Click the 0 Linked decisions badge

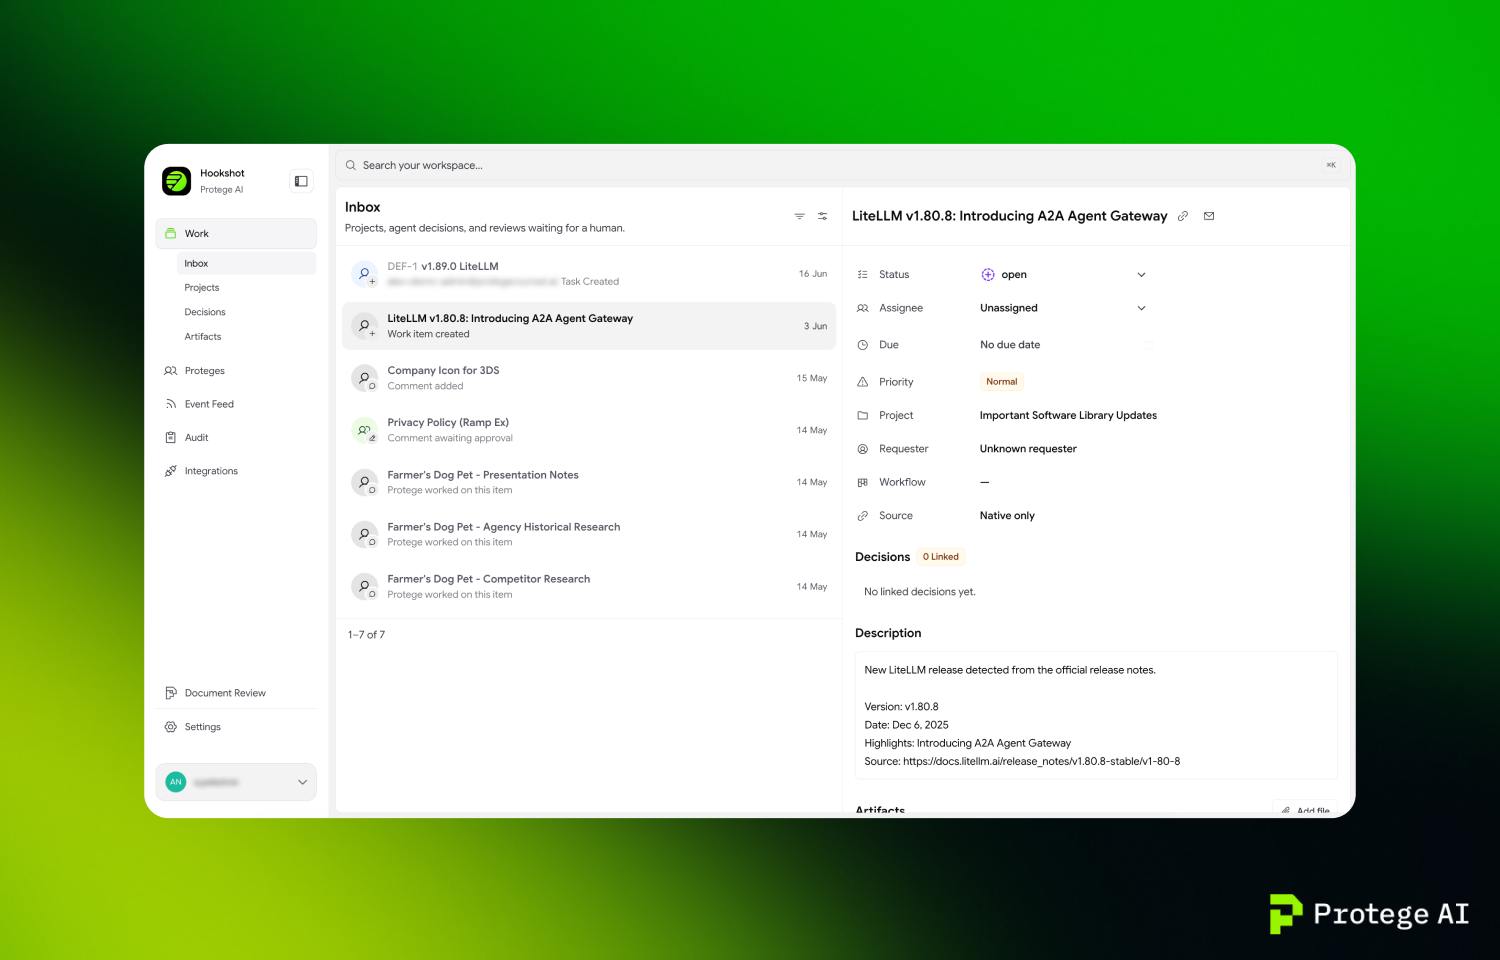(x=941, y=557)
